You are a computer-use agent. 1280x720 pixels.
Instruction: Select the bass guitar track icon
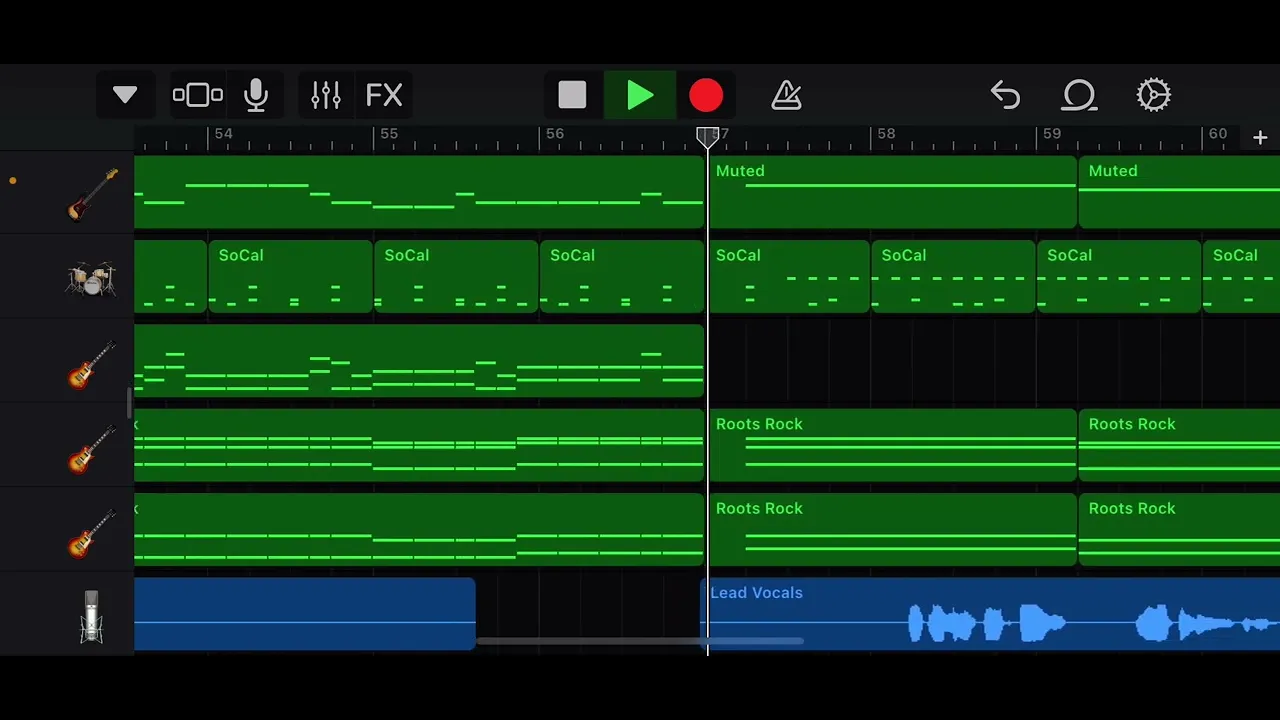click(92, 194)
